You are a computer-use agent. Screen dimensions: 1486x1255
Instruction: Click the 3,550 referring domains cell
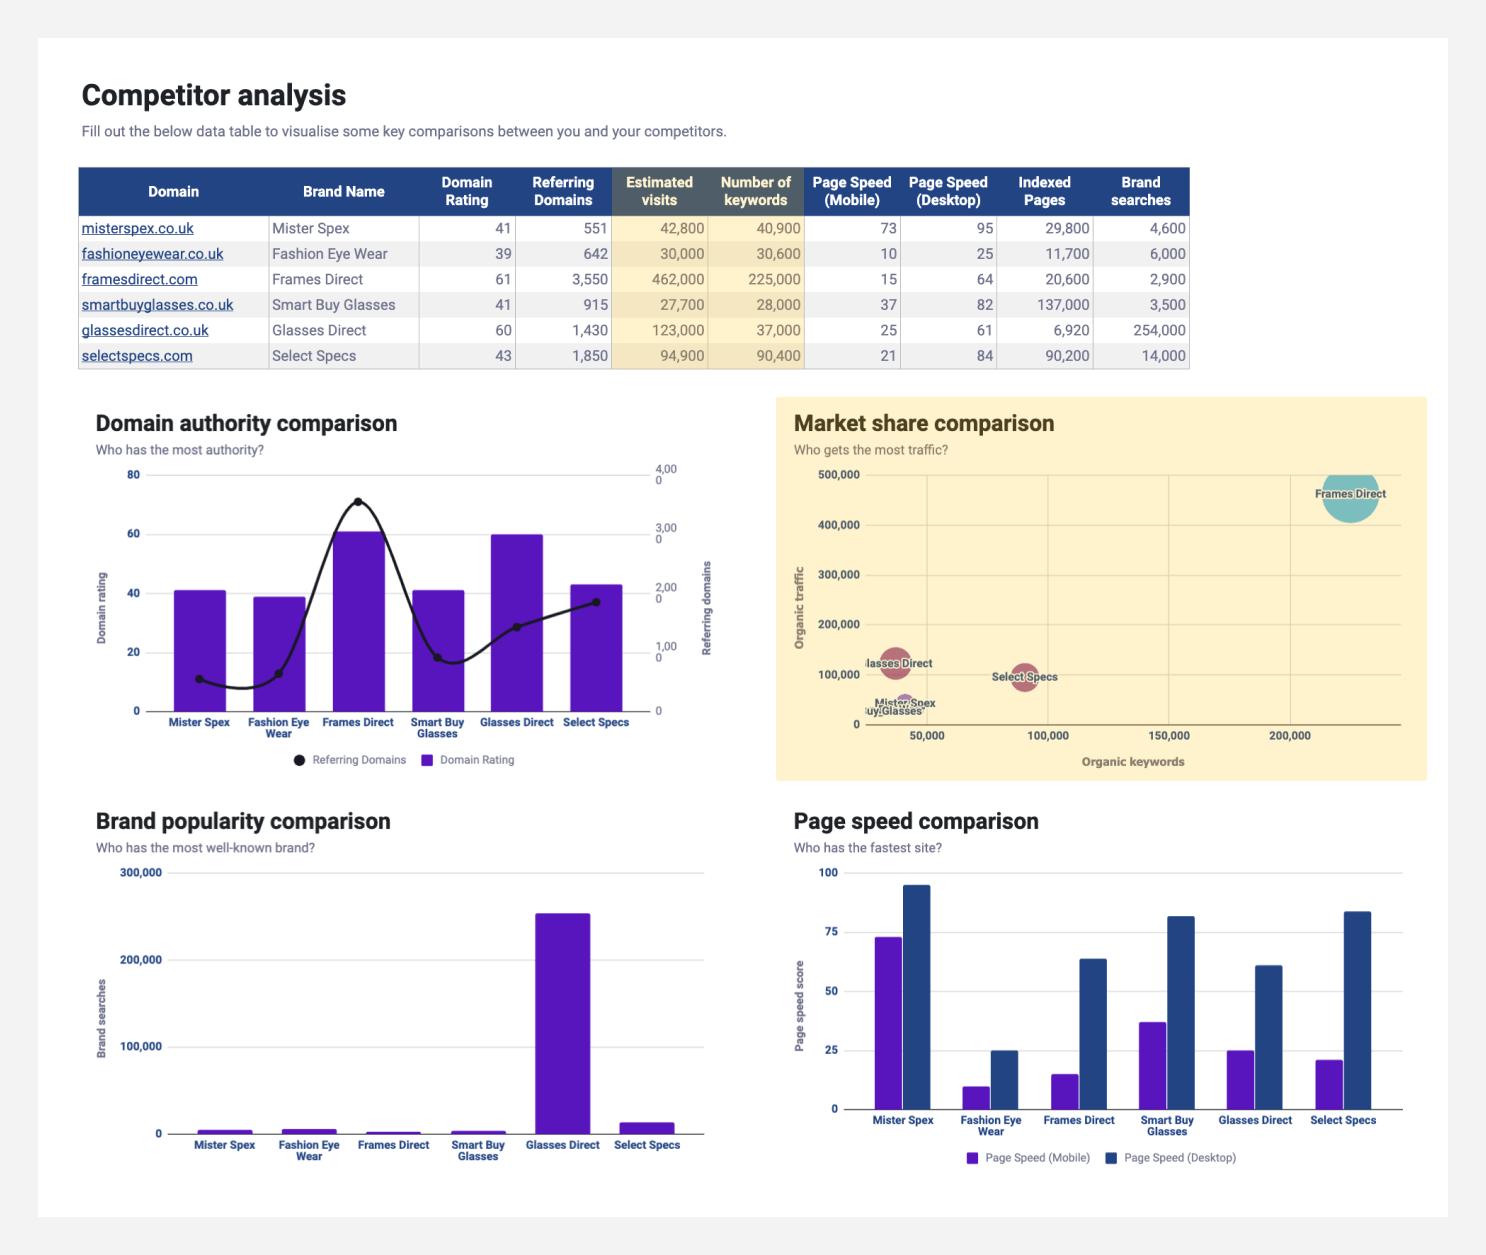pos(563,279)
